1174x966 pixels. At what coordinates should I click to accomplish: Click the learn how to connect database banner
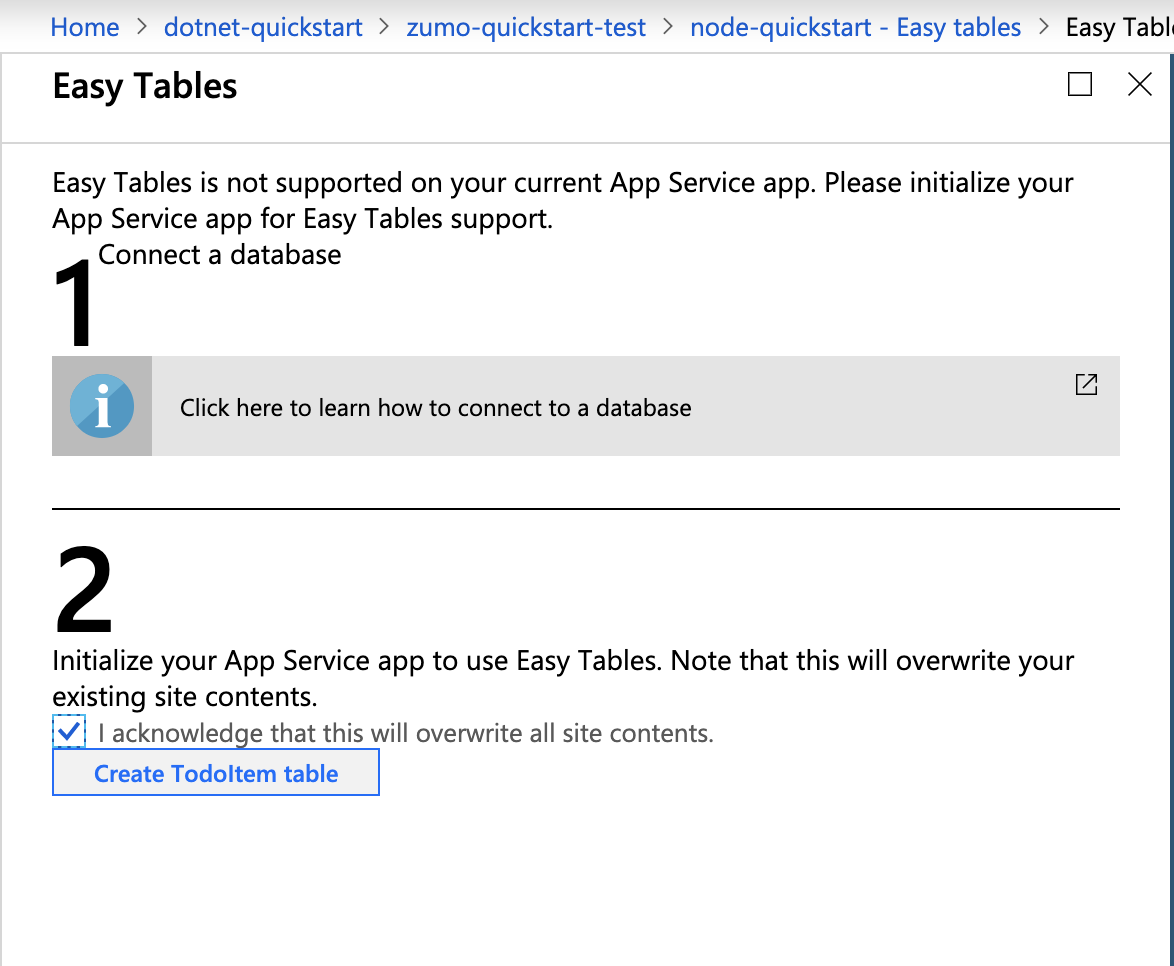pos(435,407)
